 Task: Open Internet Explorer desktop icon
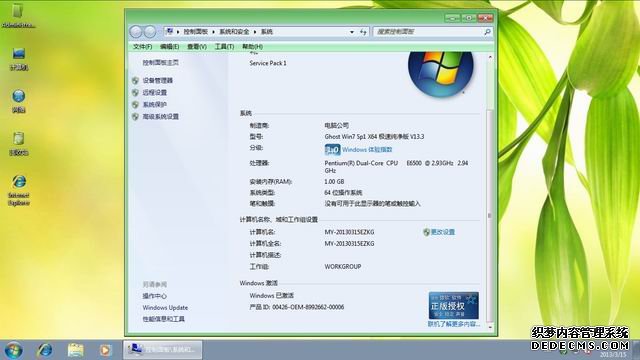point(19,190)
